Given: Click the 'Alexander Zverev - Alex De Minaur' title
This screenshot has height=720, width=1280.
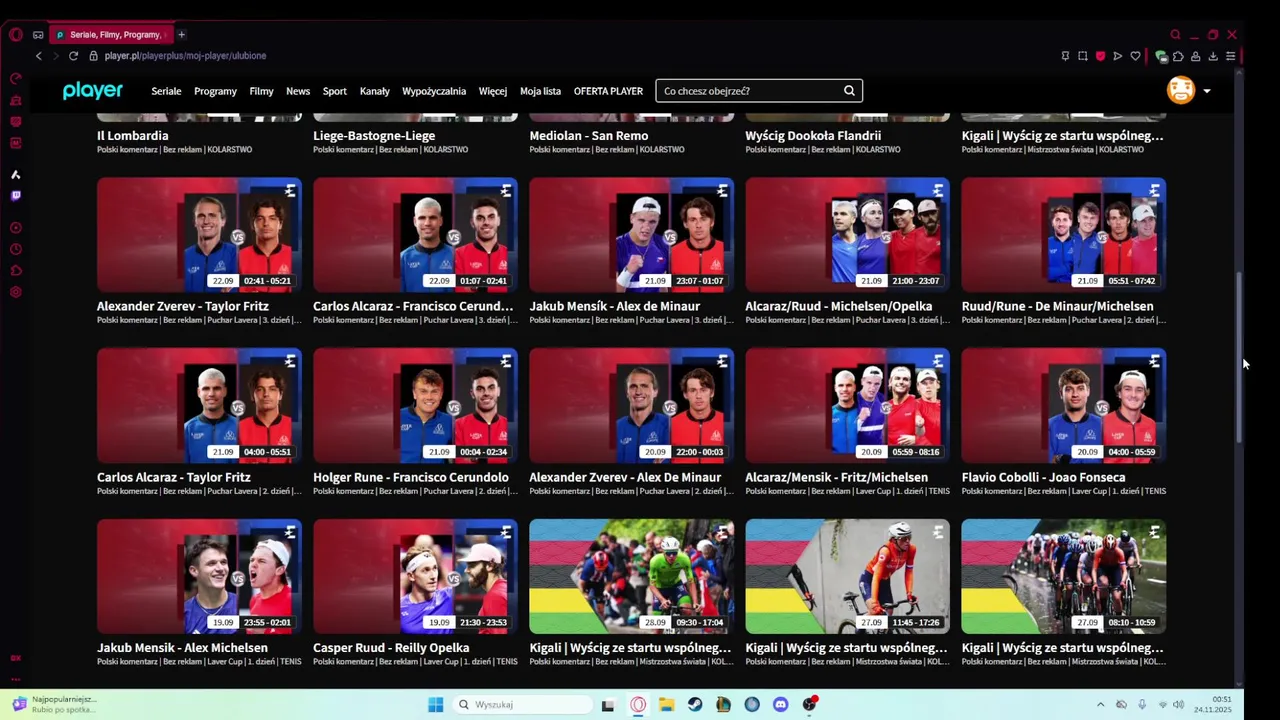Looking at the screenshot, I should coord(625,477).
